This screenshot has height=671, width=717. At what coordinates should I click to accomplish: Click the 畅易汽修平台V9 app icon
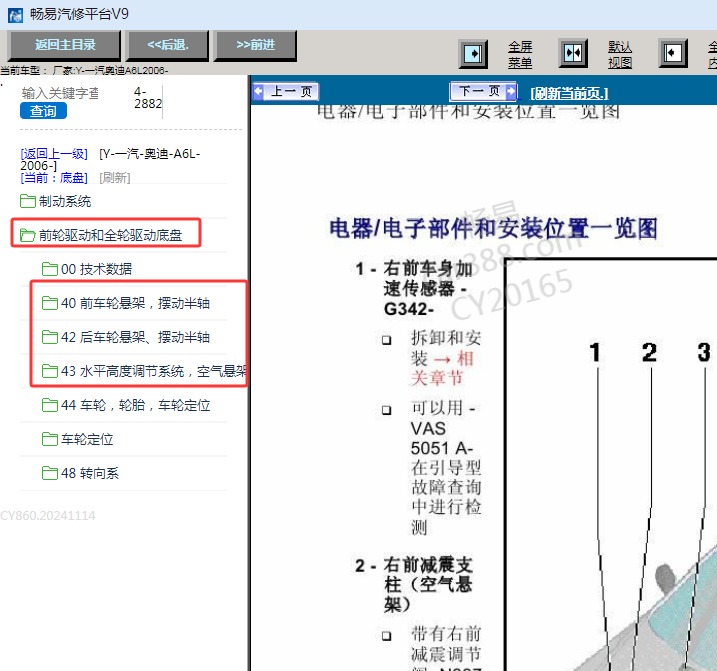[16, 15]
